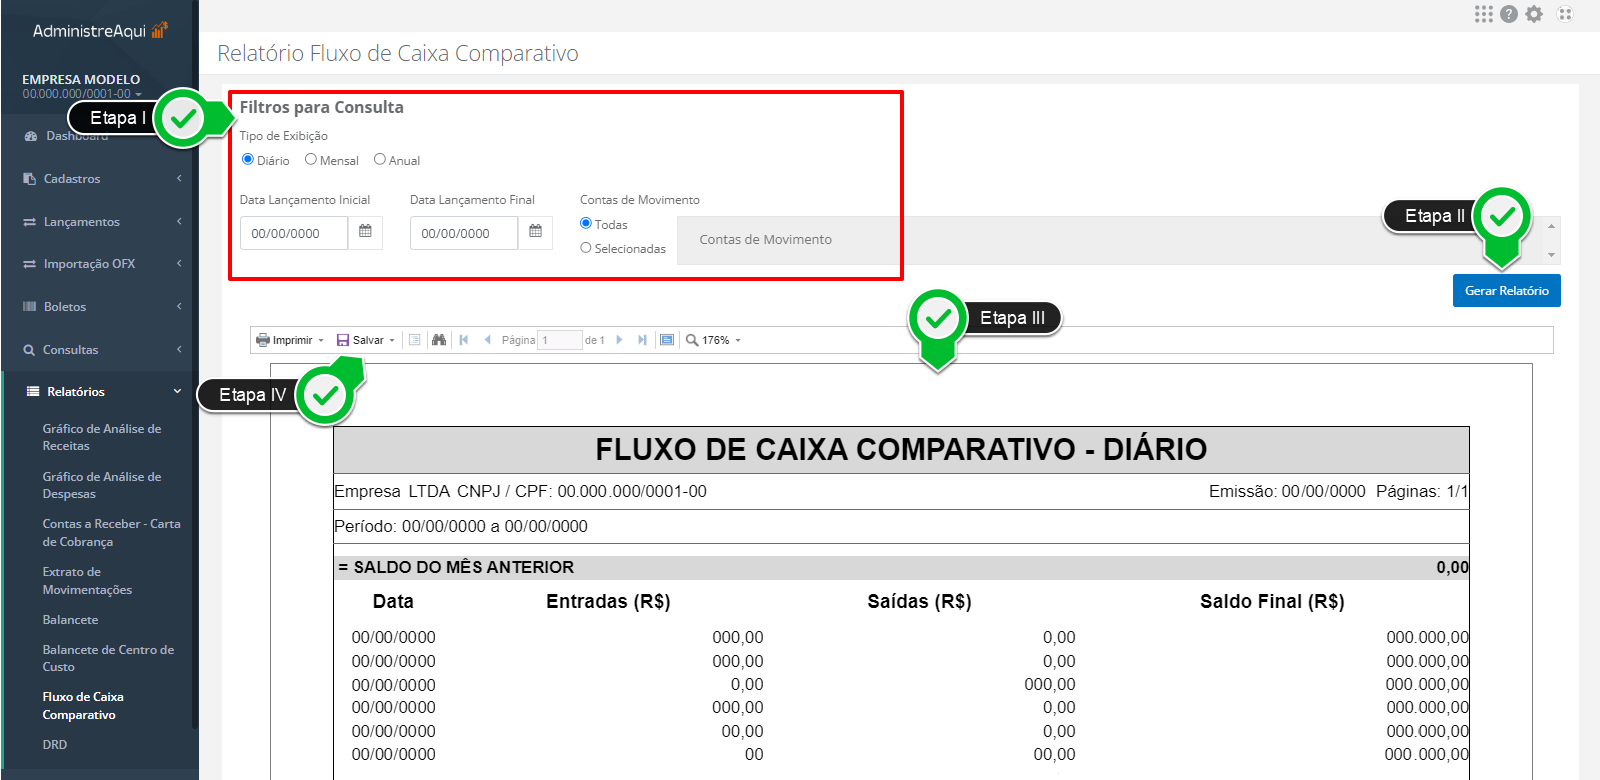Open the help question mark icon

click(x=1509, y=14)
